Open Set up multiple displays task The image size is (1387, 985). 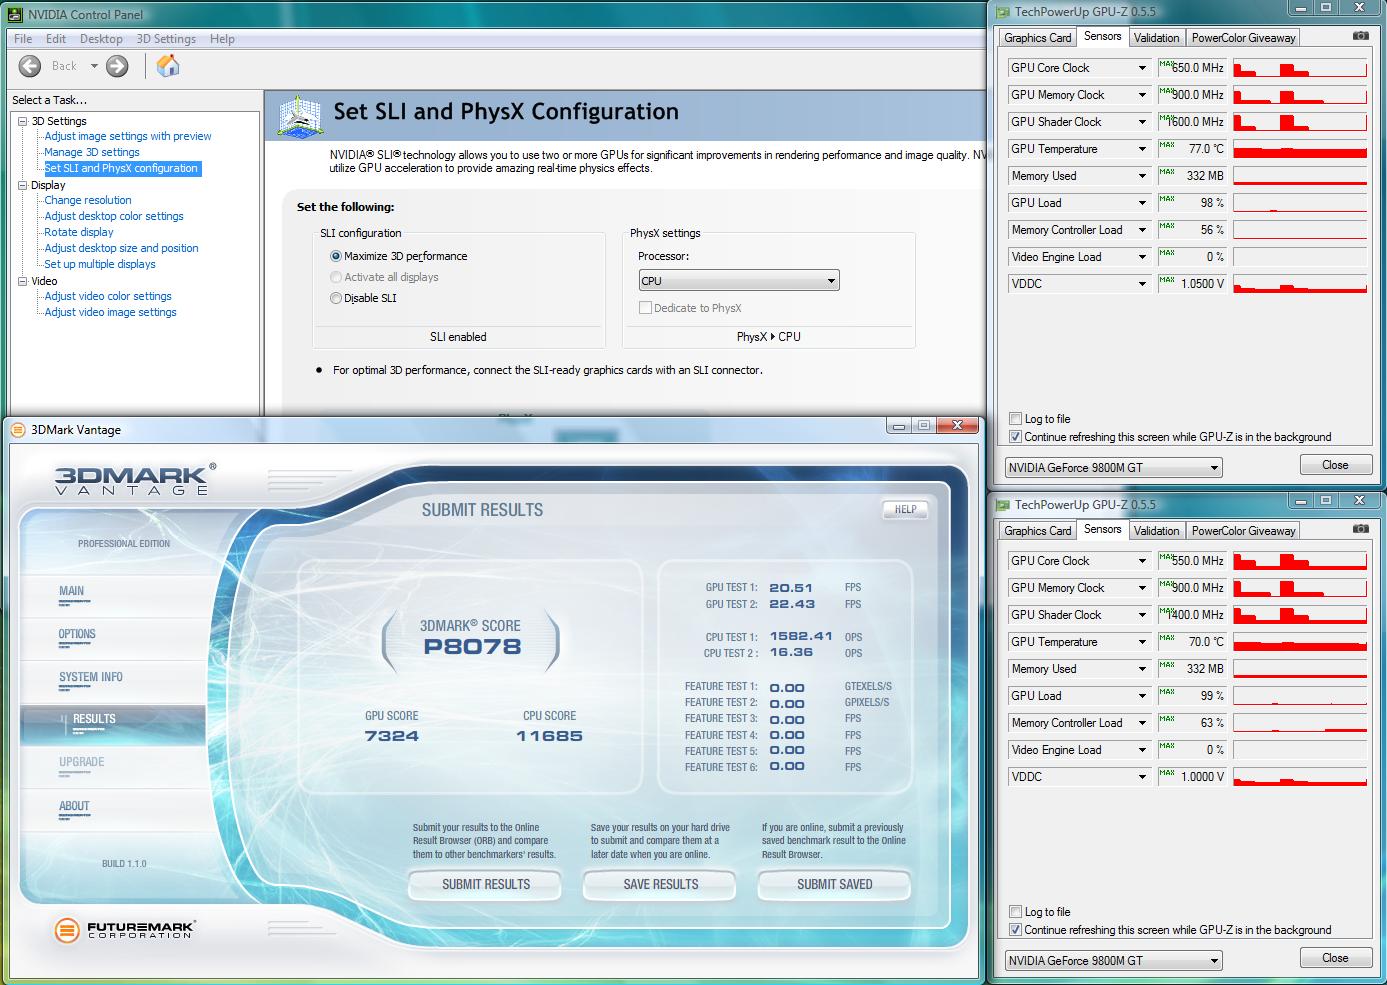click(100, 264)
